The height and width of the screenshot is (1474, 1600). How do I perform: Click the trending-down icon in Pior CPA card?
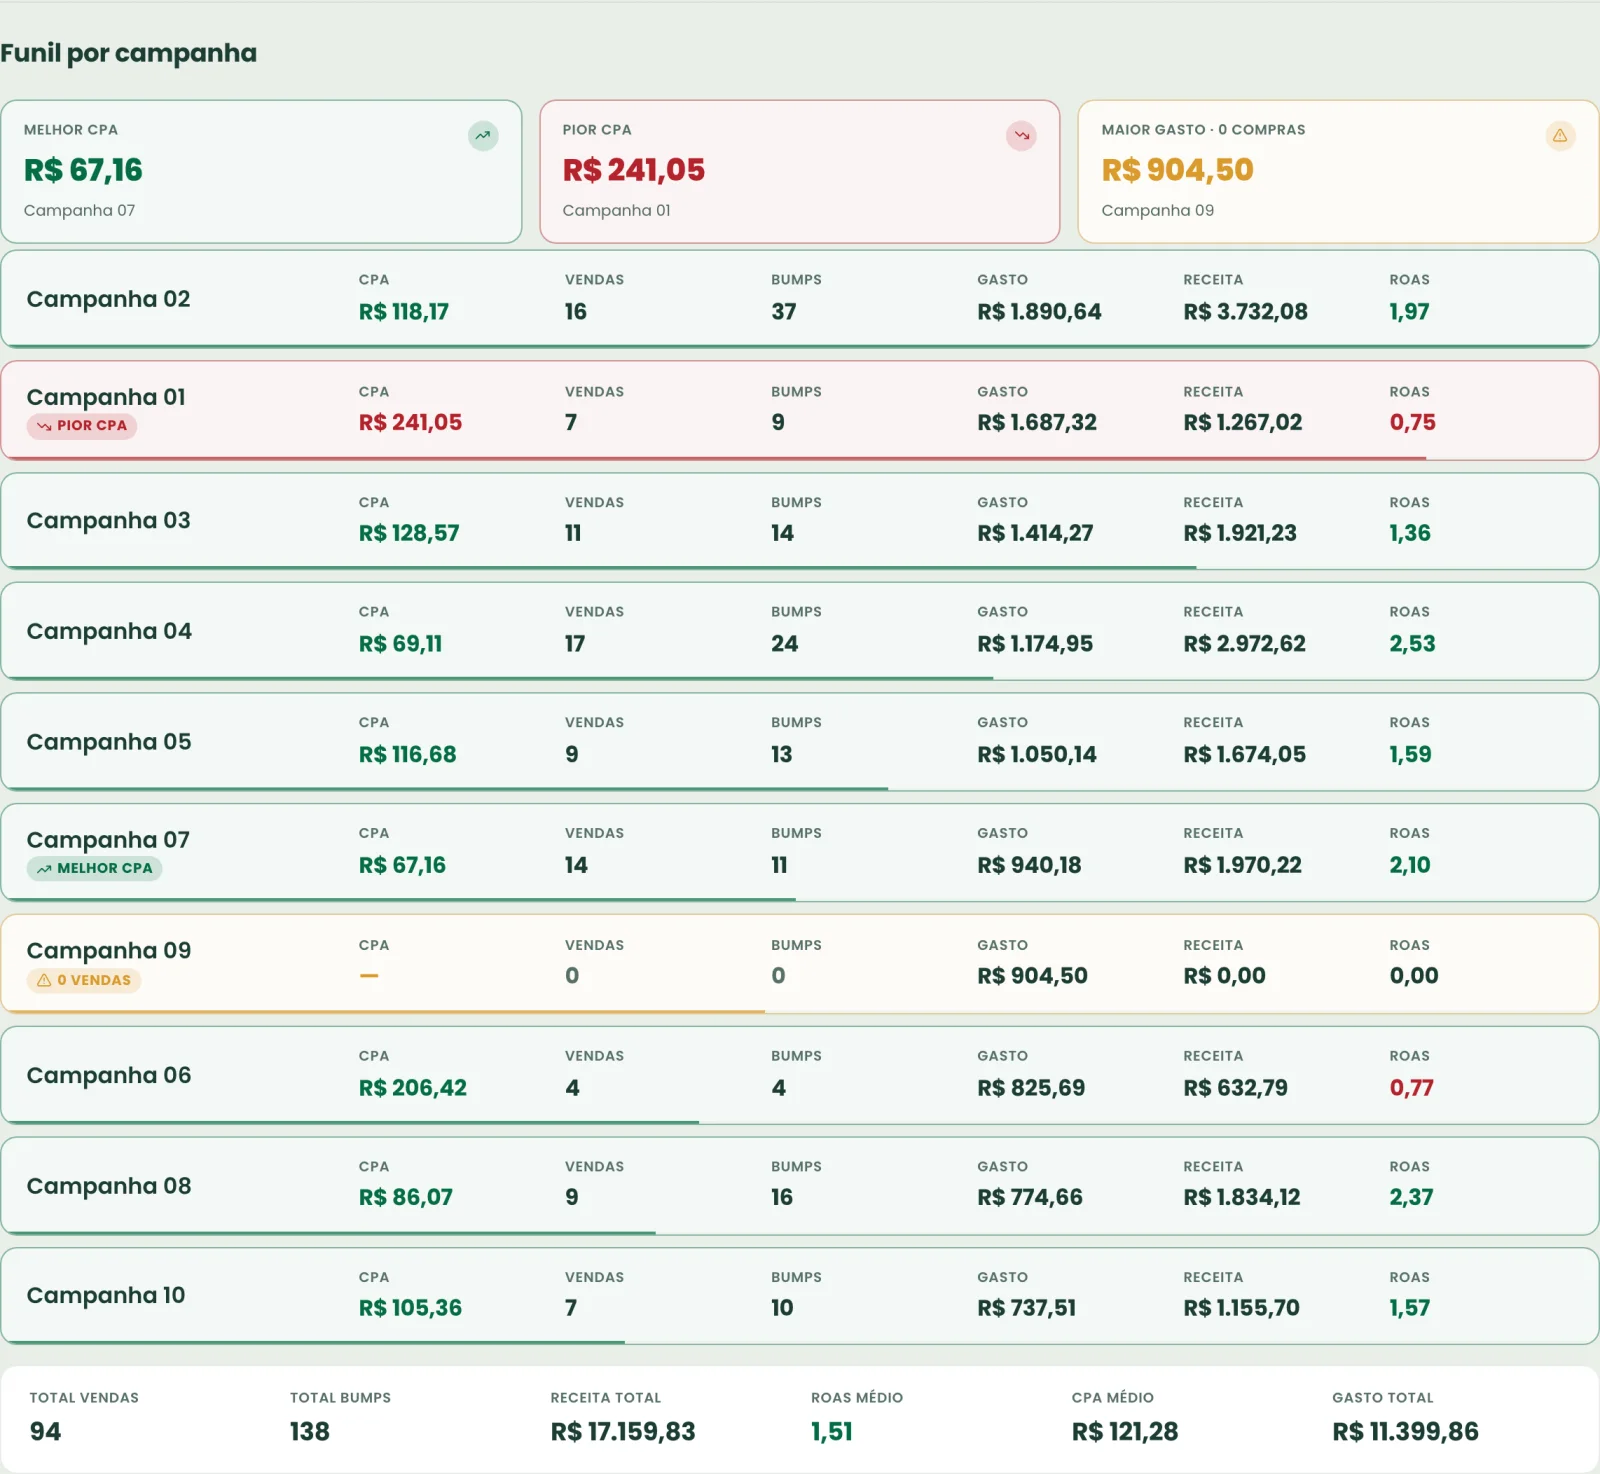pos(1021,136)
